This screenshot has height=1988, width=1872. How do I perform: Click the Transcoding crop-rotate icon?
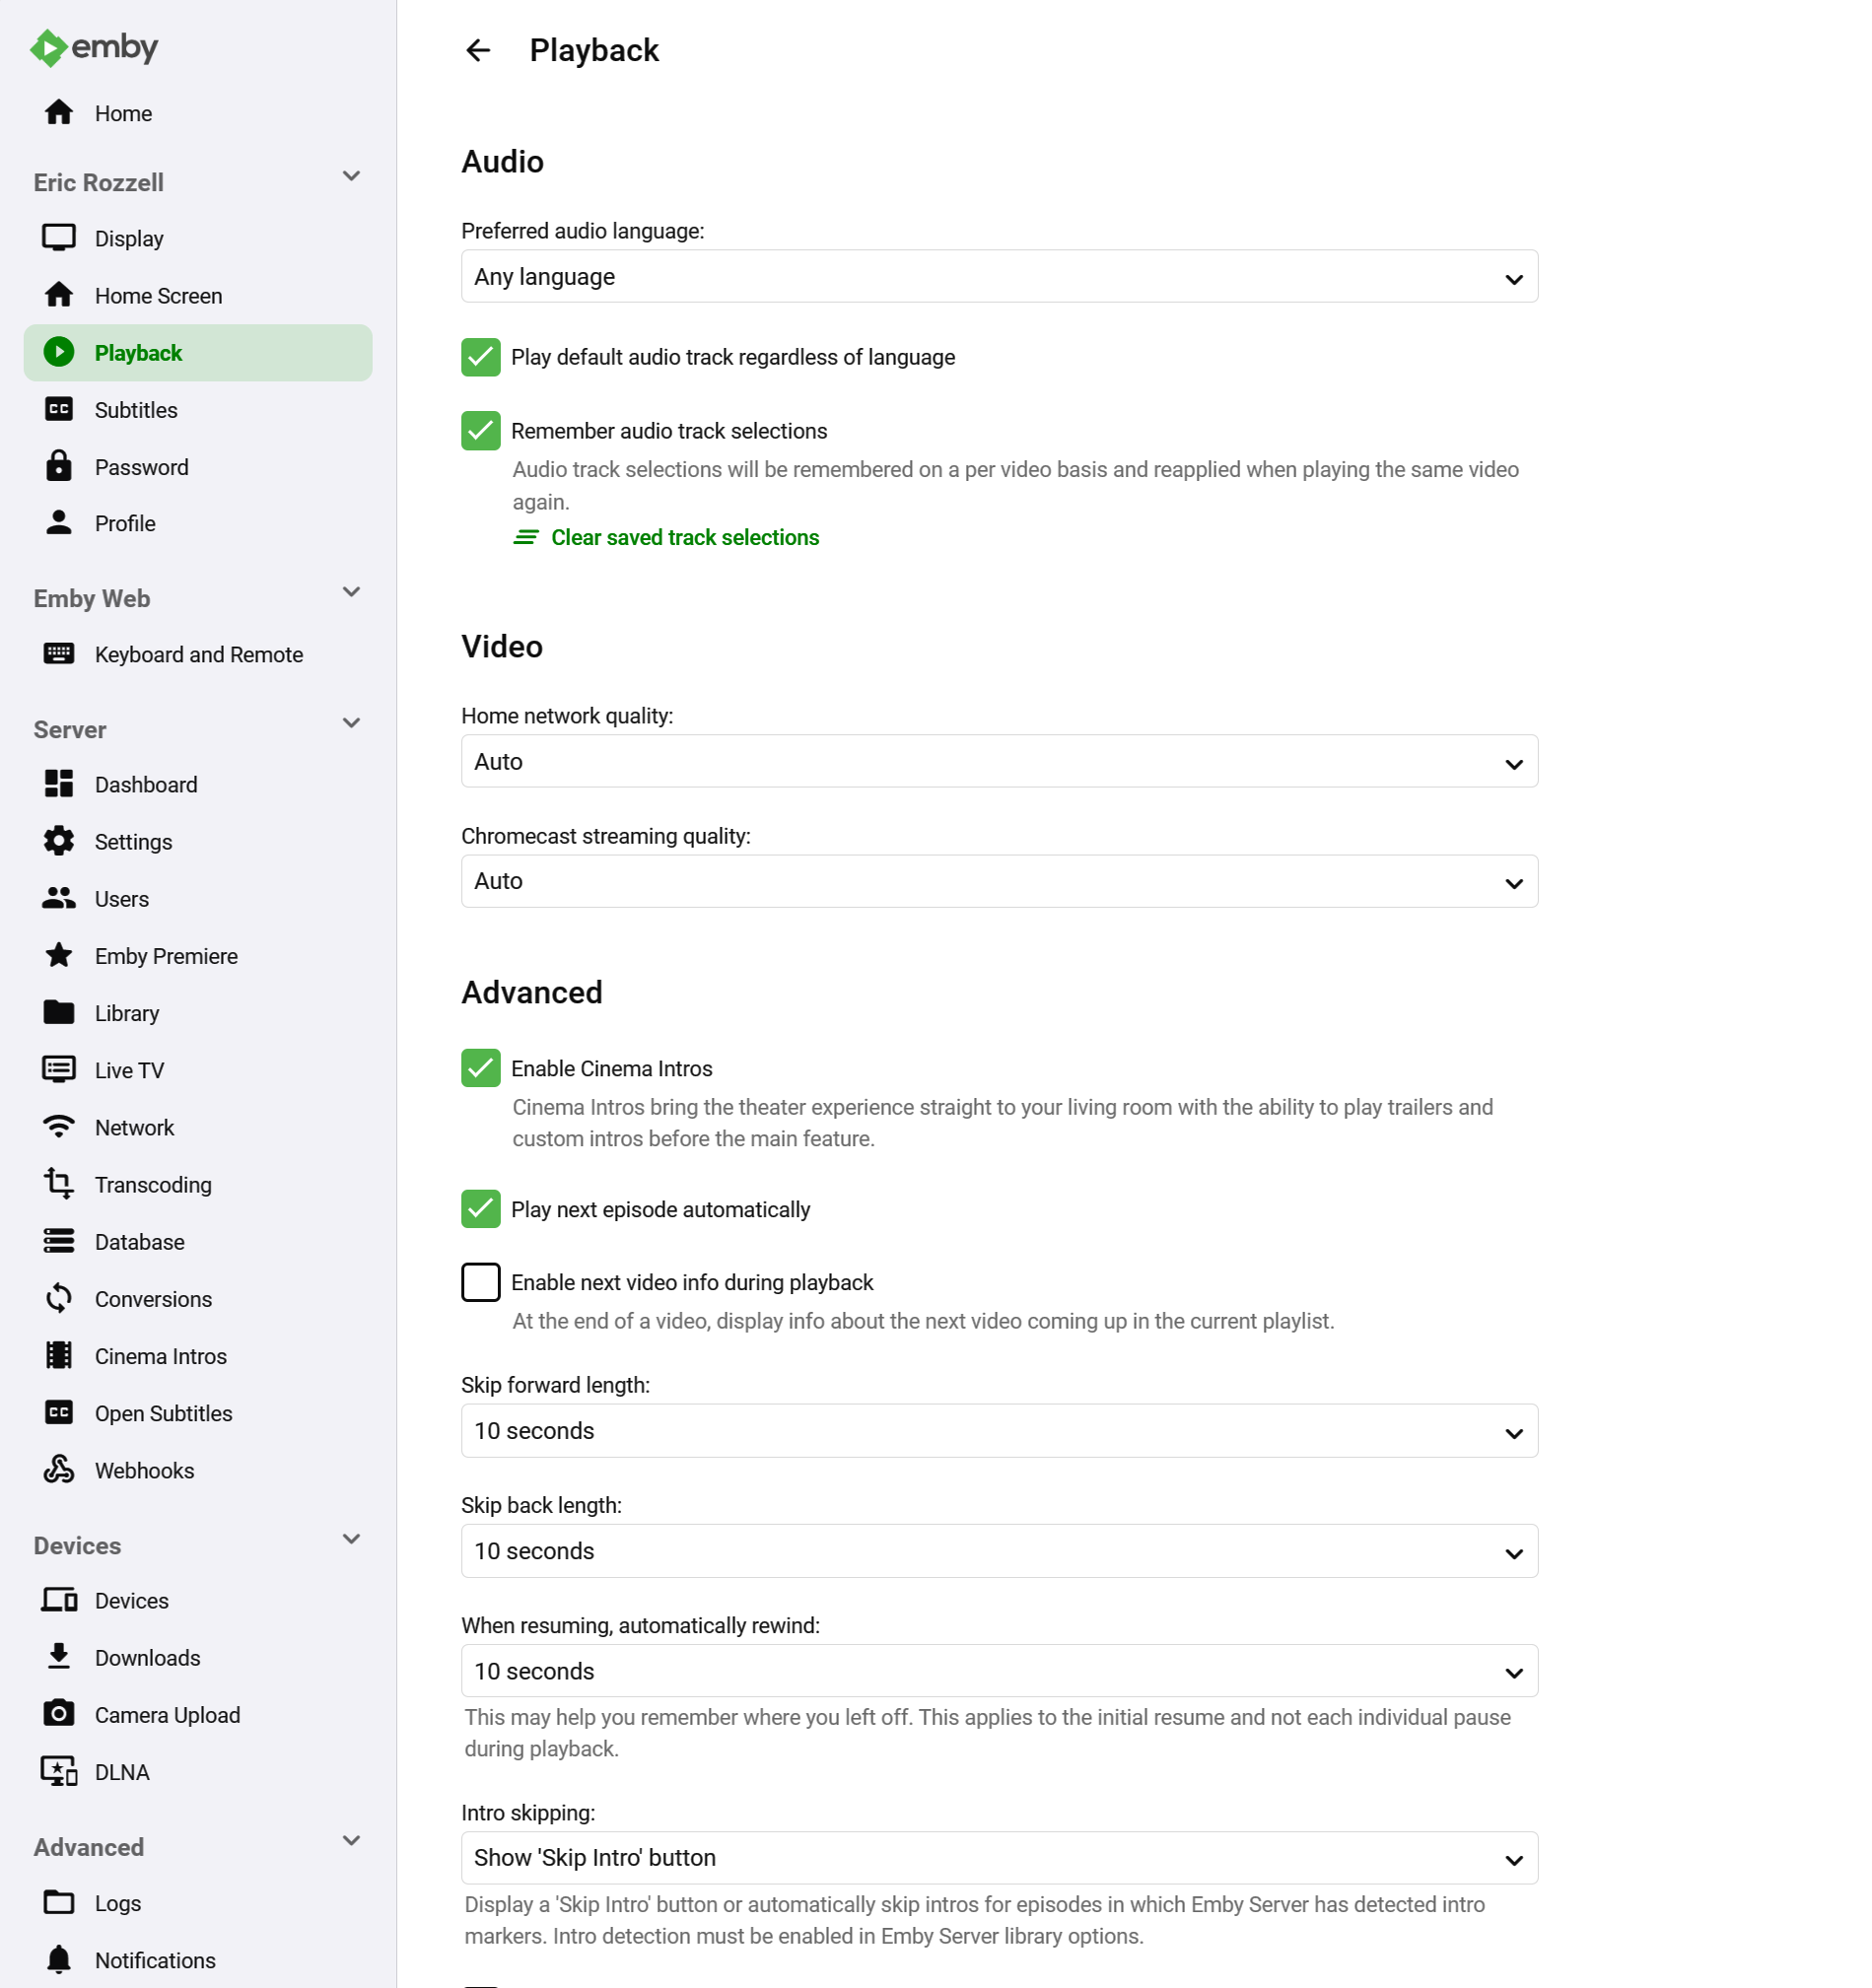pyautogui.click(x=59, y=1184)
